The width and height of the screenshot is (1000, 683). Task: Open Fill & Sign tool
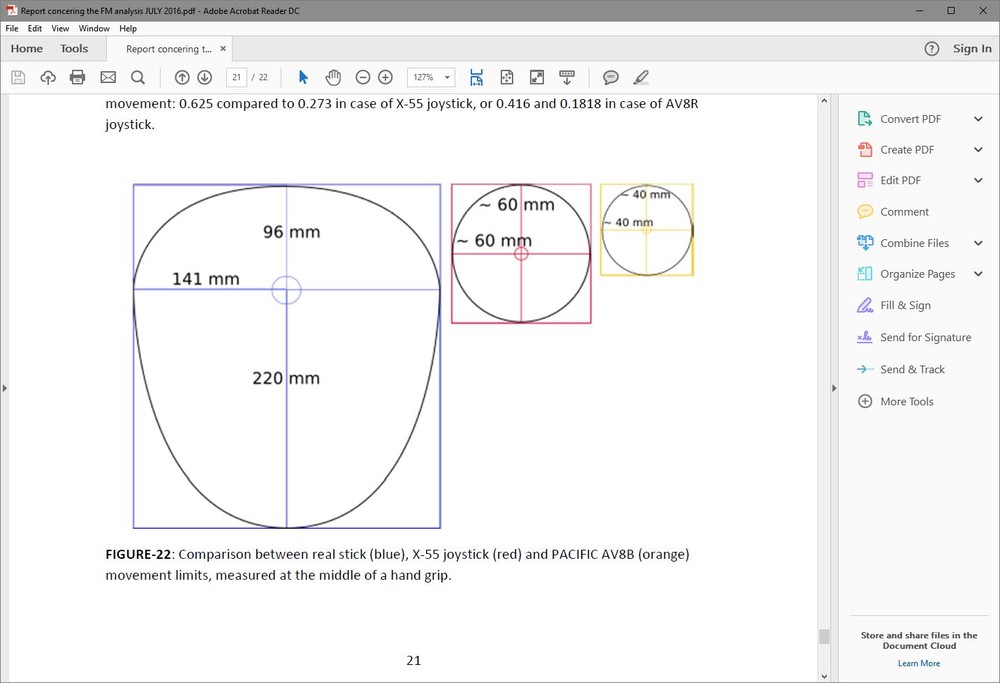click(x=905, y=305)
